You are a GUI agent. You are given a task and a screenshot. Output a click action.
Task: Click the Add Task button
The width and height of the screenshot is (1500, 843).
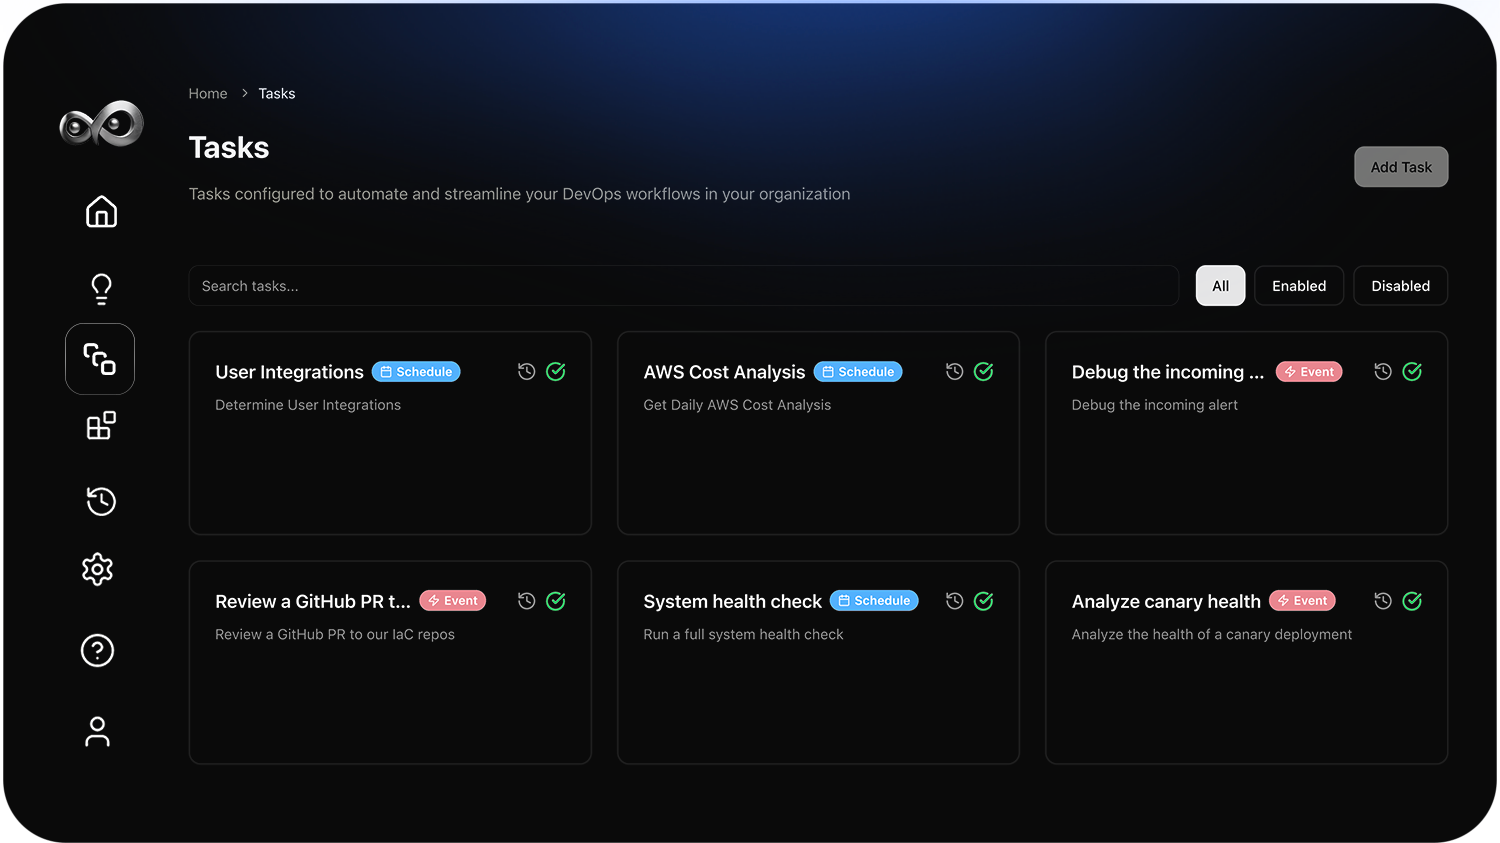[1401, 167]
